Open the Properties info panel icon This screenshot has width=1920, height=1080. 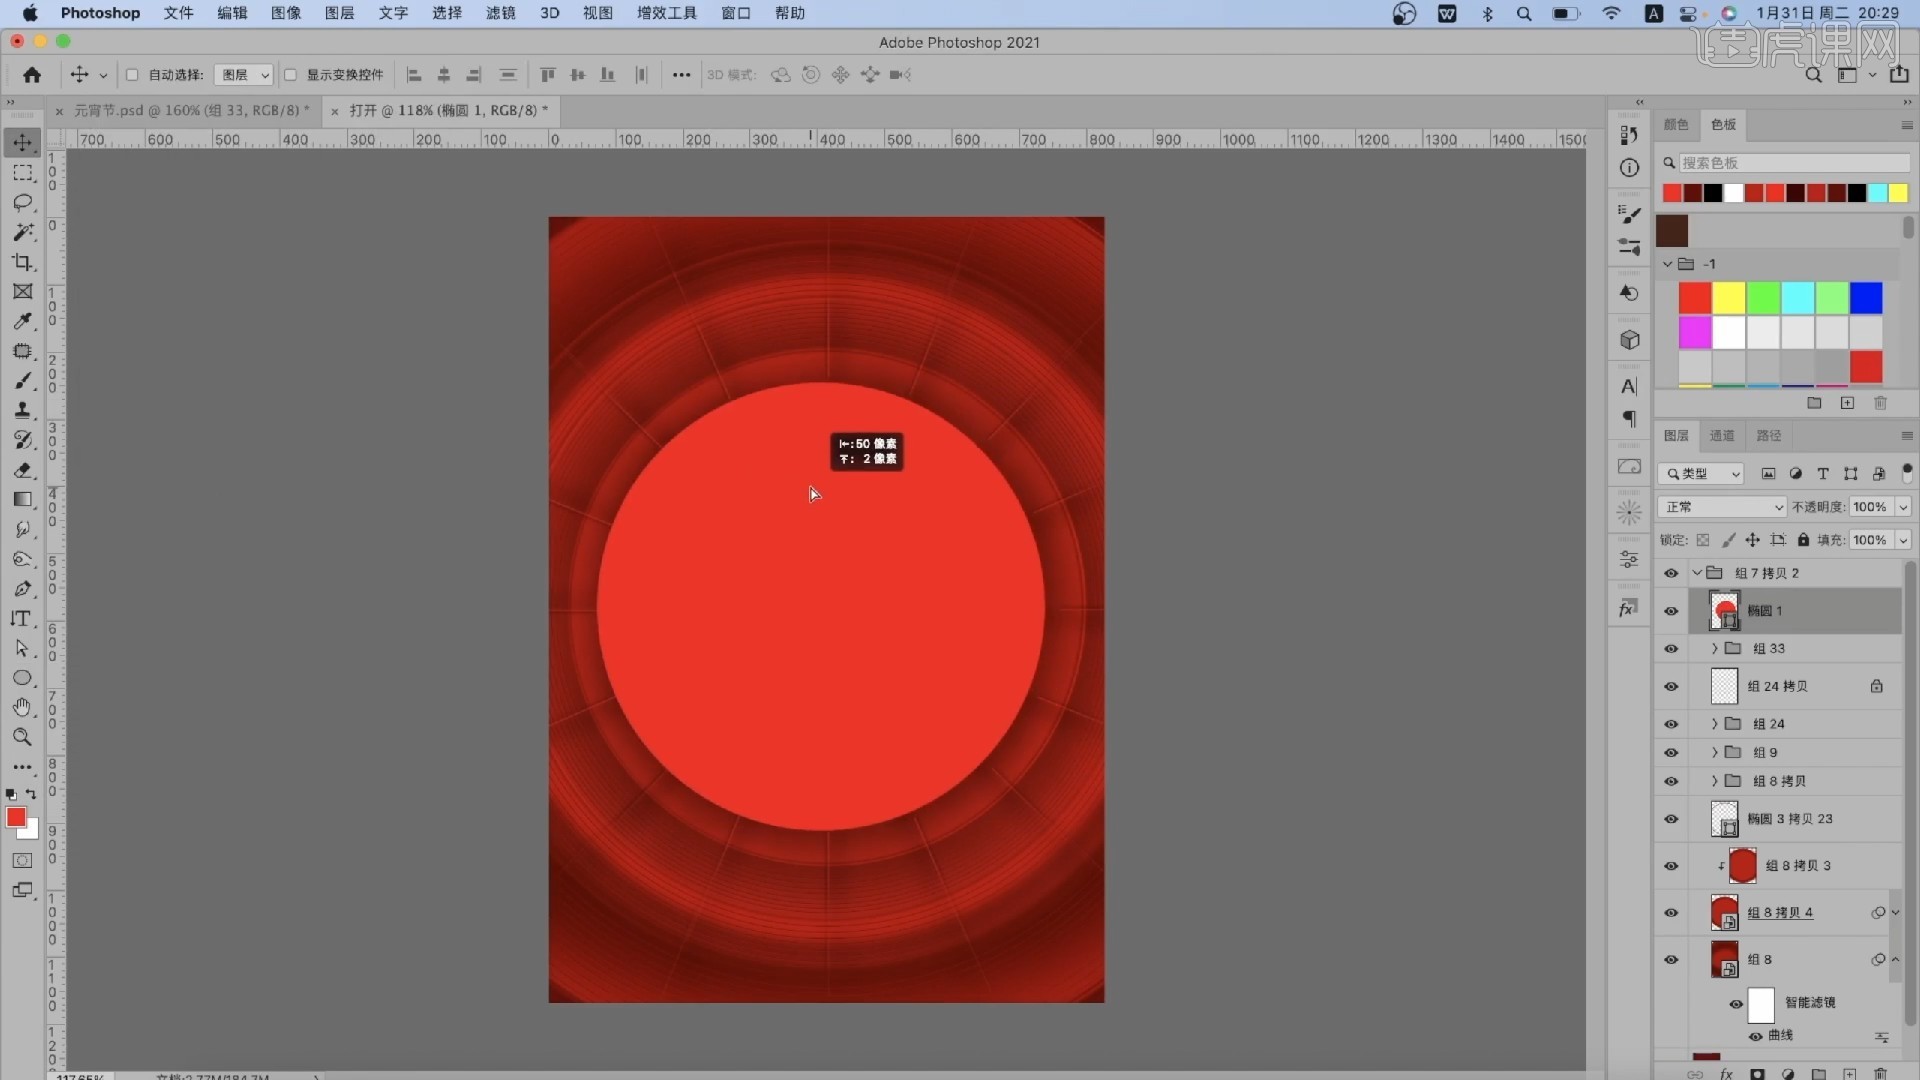(1629, 168)
